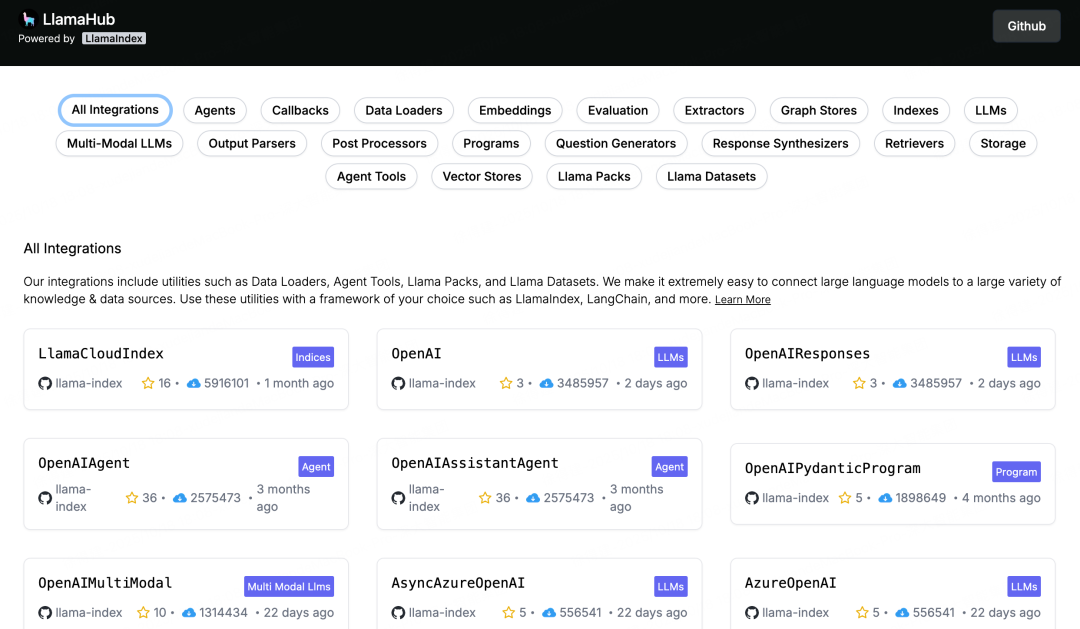
Task: Open the AsyncAzureOpenAI integration card
Action: (x=539, y=594)
